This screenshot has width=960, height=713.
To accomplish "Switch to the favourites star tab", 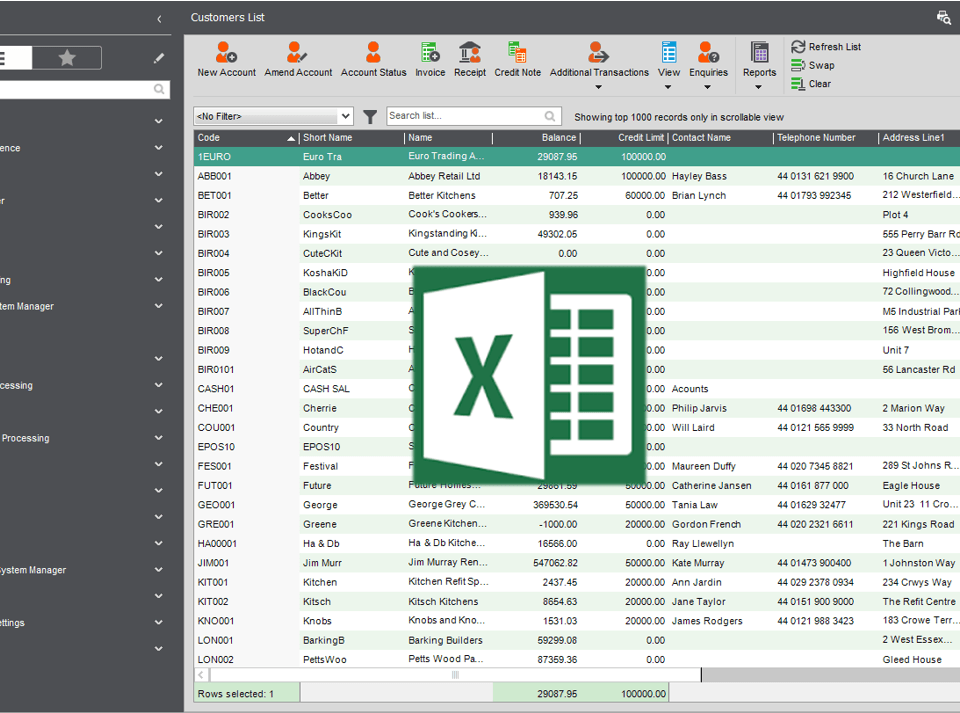I will [x=67, y=58].
